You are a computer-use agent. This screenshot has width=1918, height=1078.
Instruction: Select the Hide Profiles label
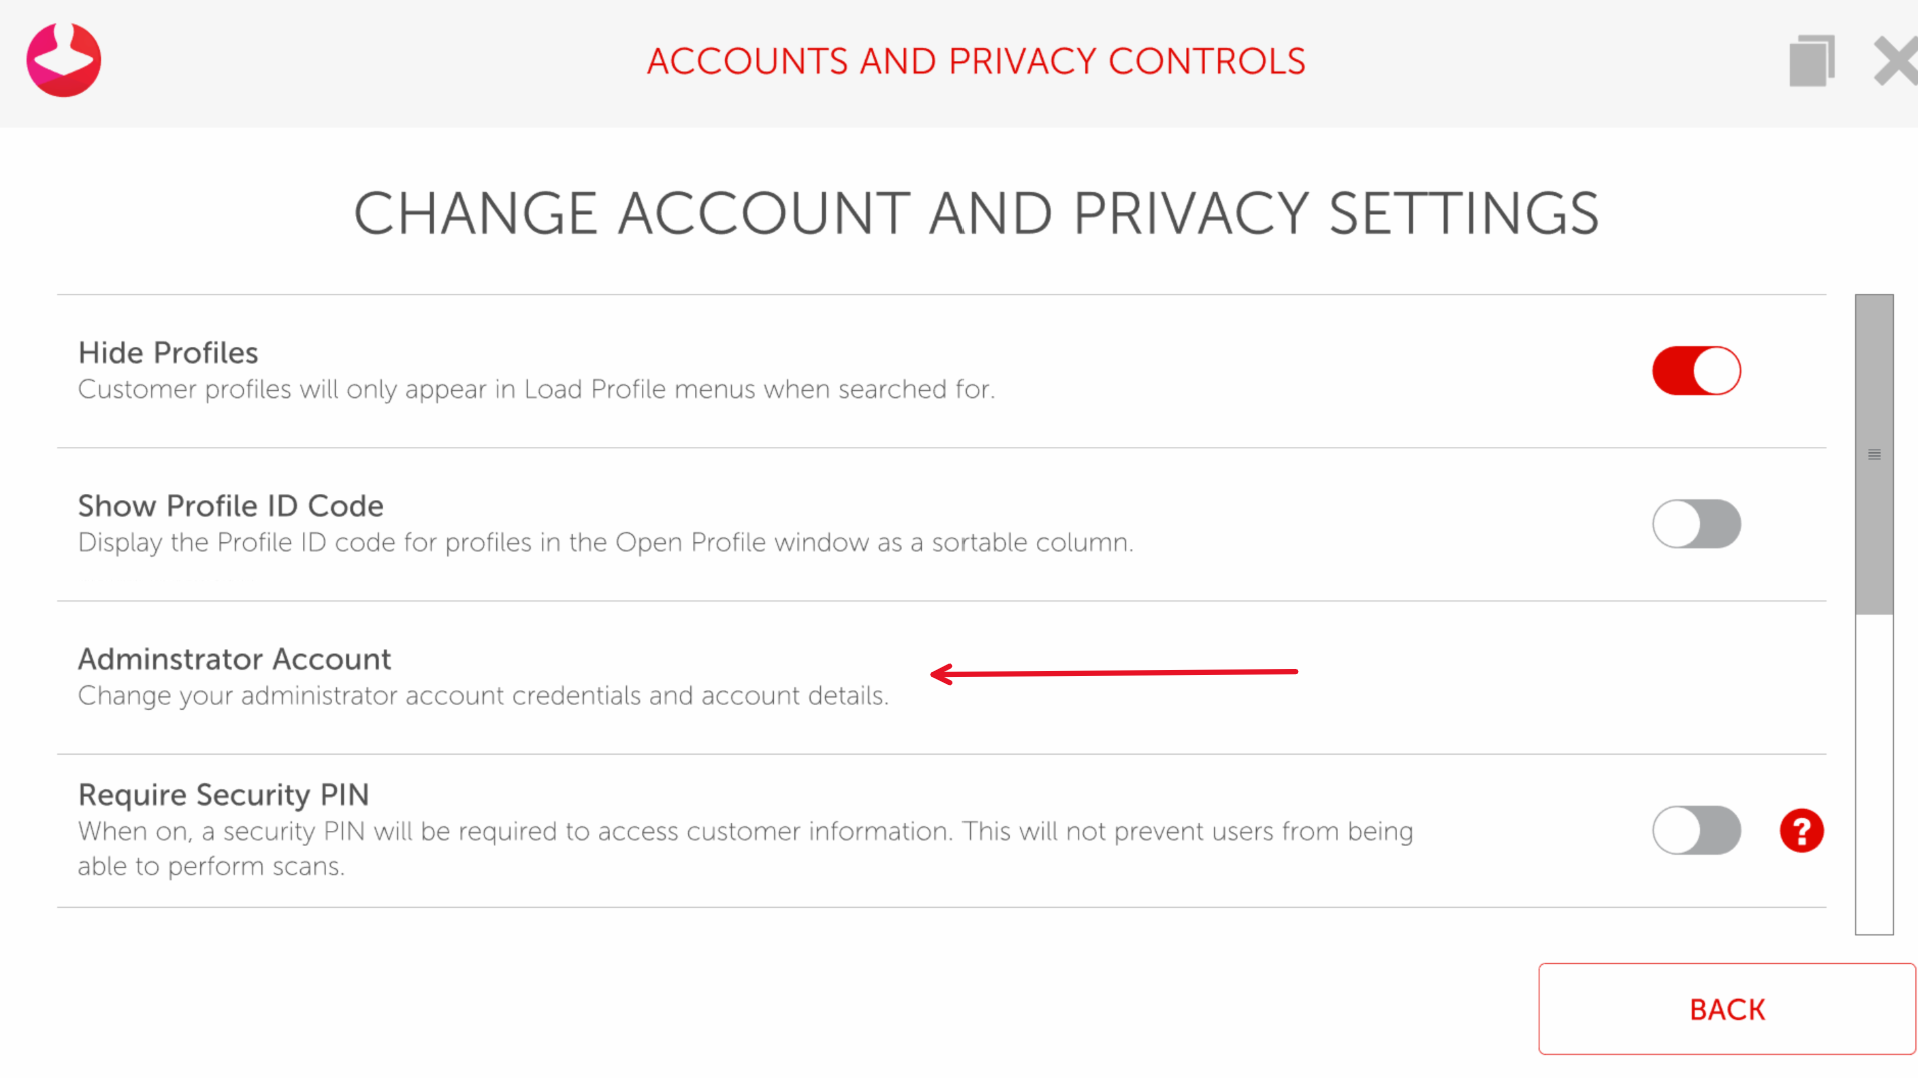tap(168, 353)
